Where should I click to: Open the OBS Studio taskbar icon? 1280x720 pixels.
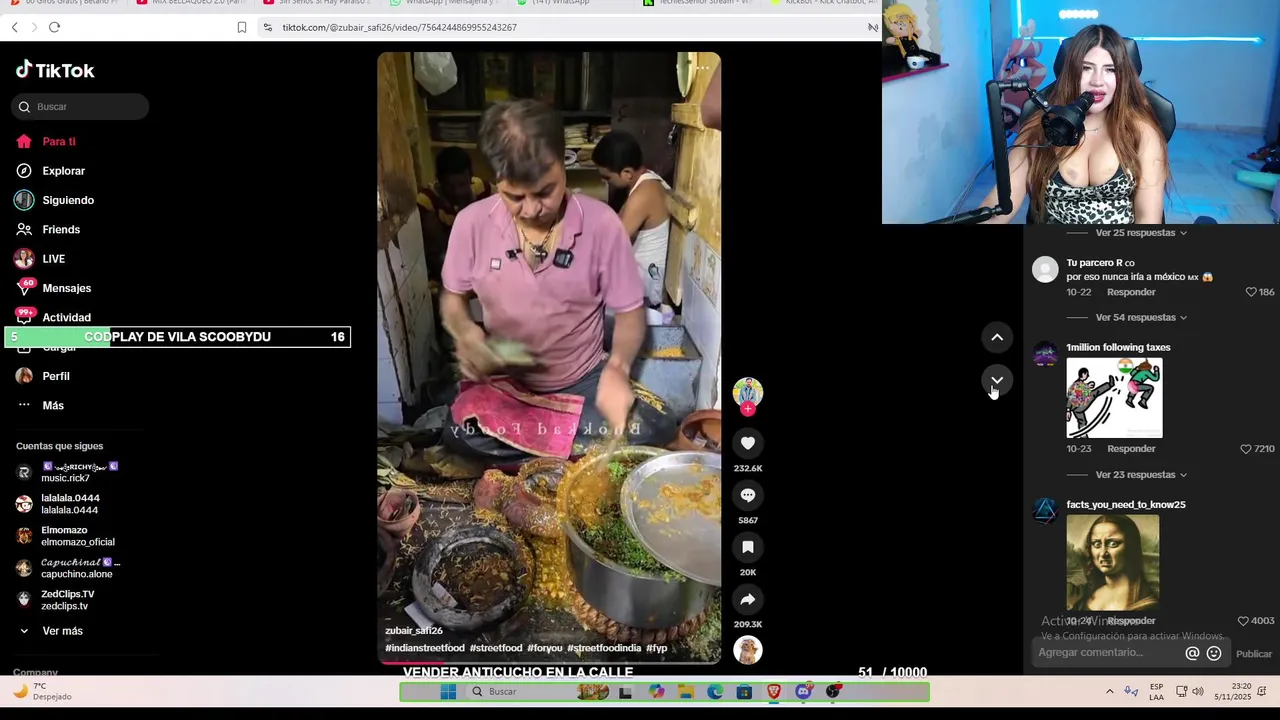pos(833,692)
